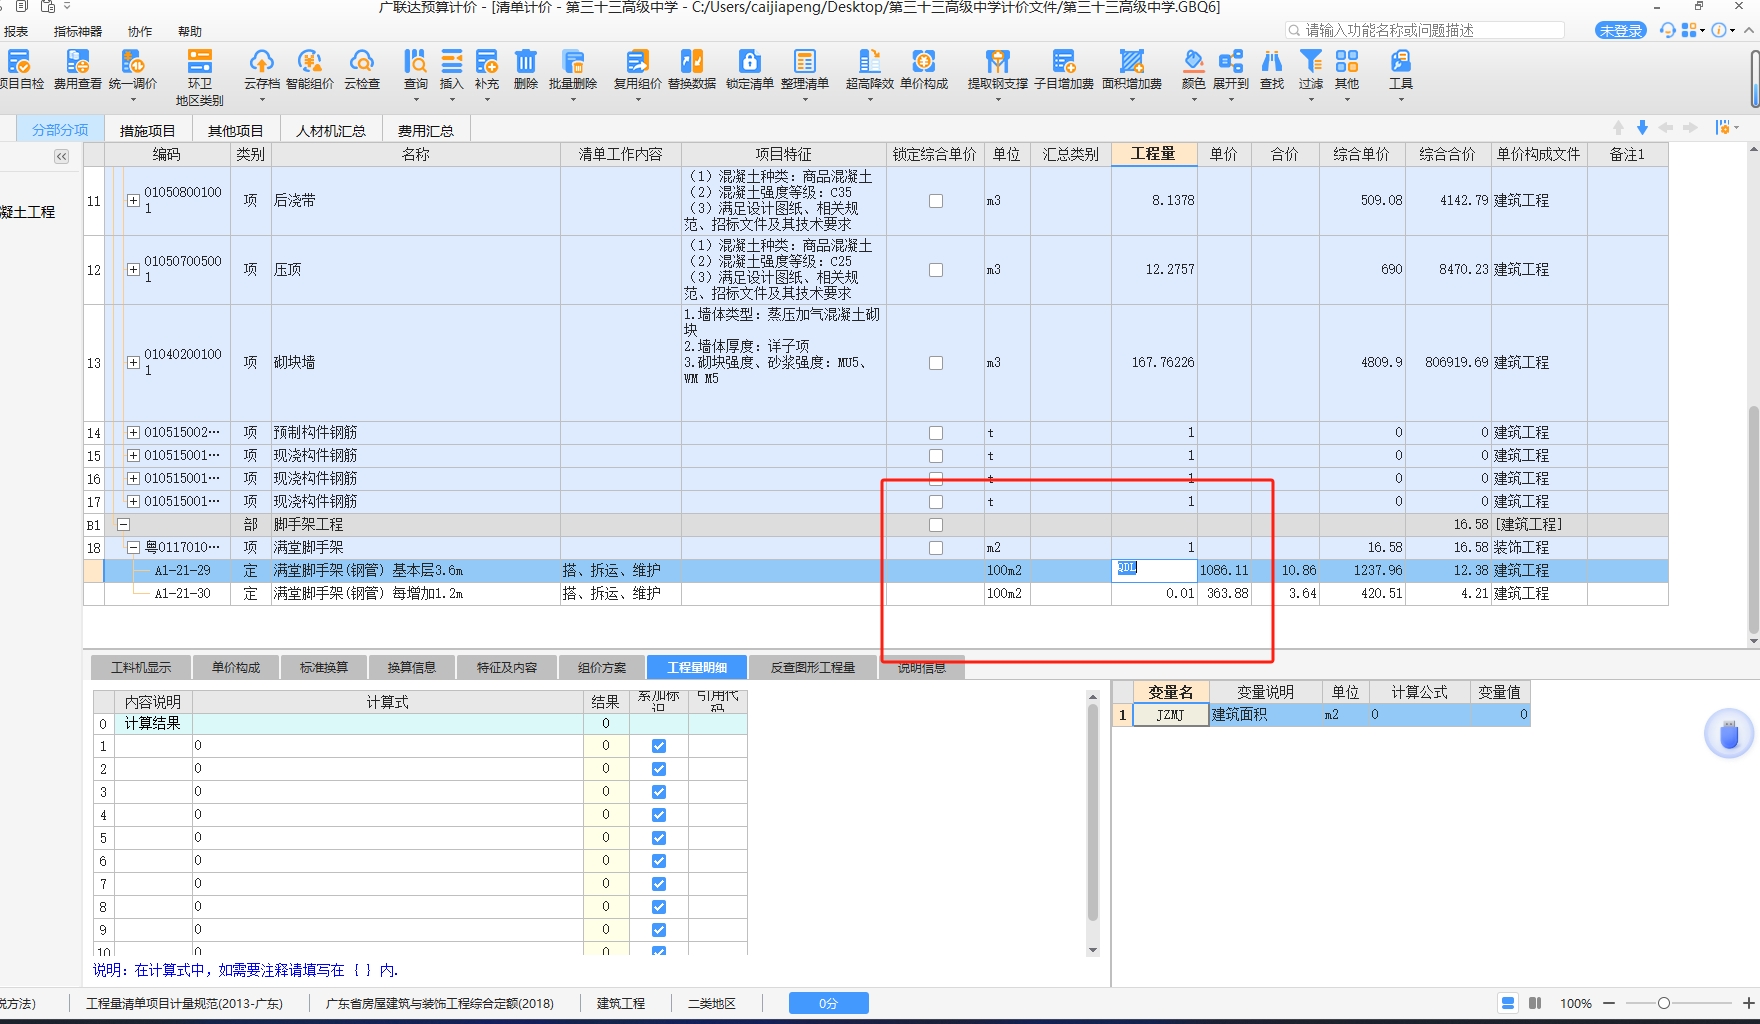Toggle lock checkbox for 满堂脚手架 row 18

tap(936, 548)
